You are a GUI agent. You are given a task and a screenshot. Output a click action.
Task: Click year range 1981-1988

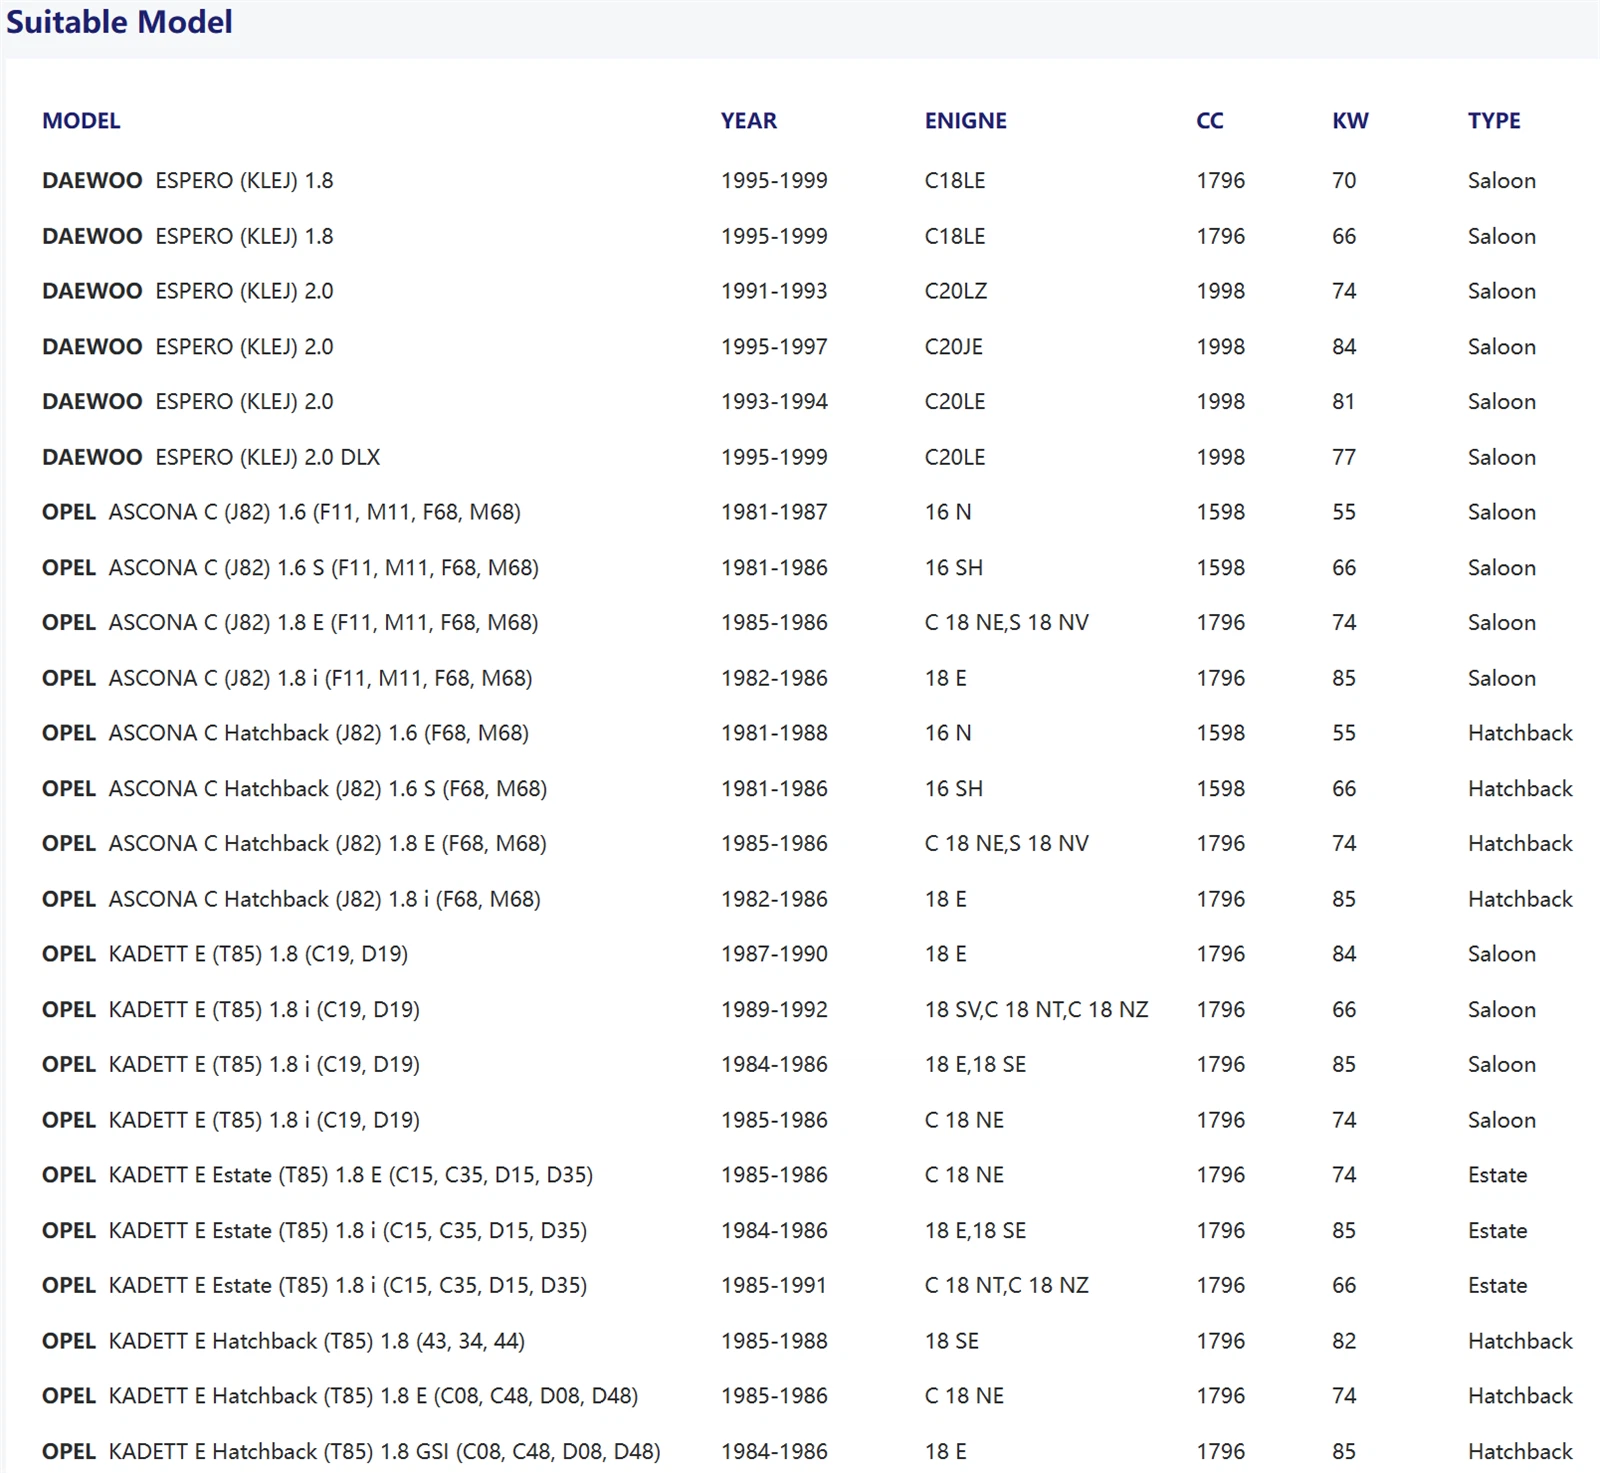(774, 733)
